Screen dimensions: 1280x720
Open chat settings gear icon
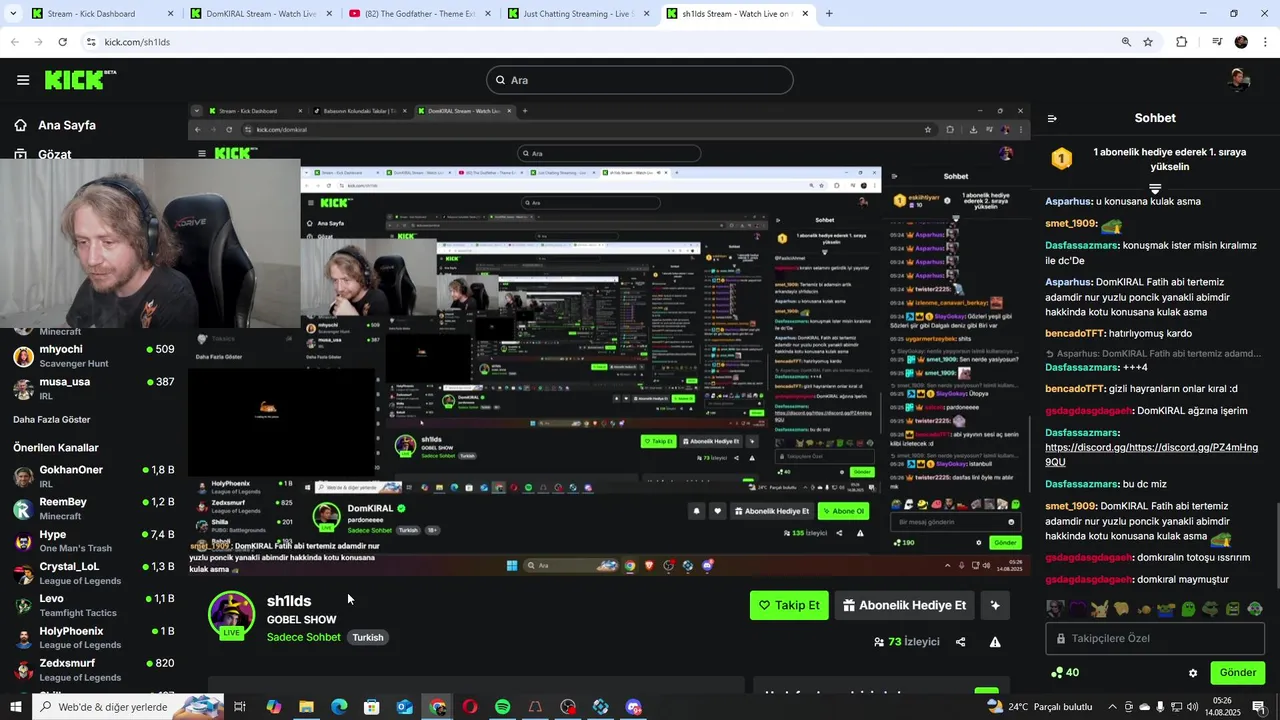click(1193, 673)
